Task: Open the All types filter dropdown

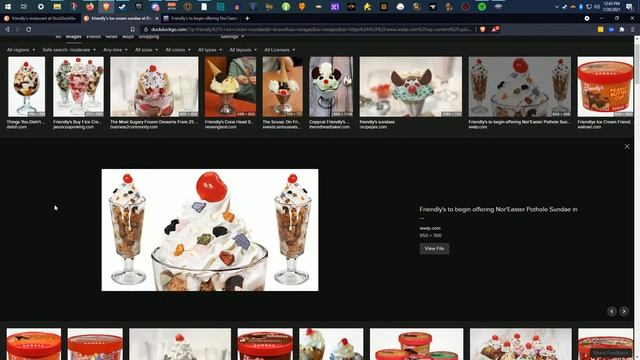Action: point(210,50)
